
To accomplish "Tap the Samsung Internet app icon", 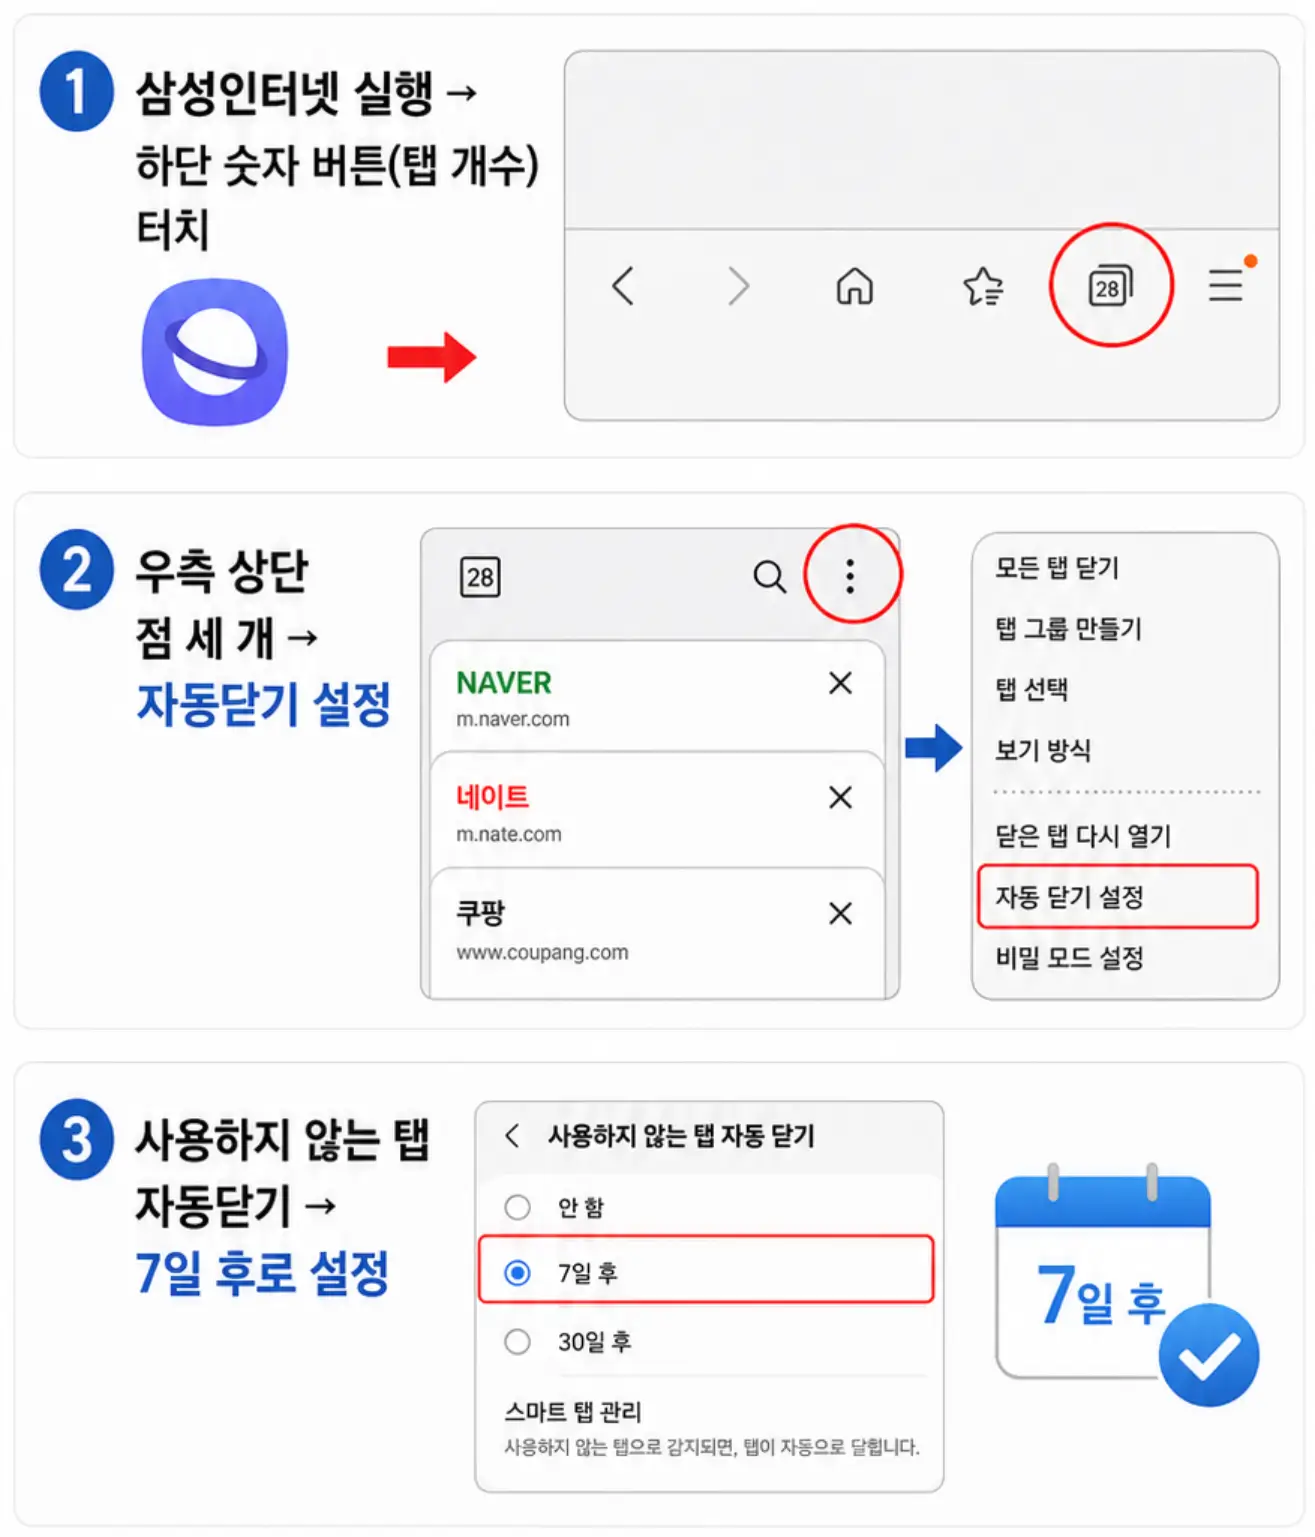I will [215, 352].
